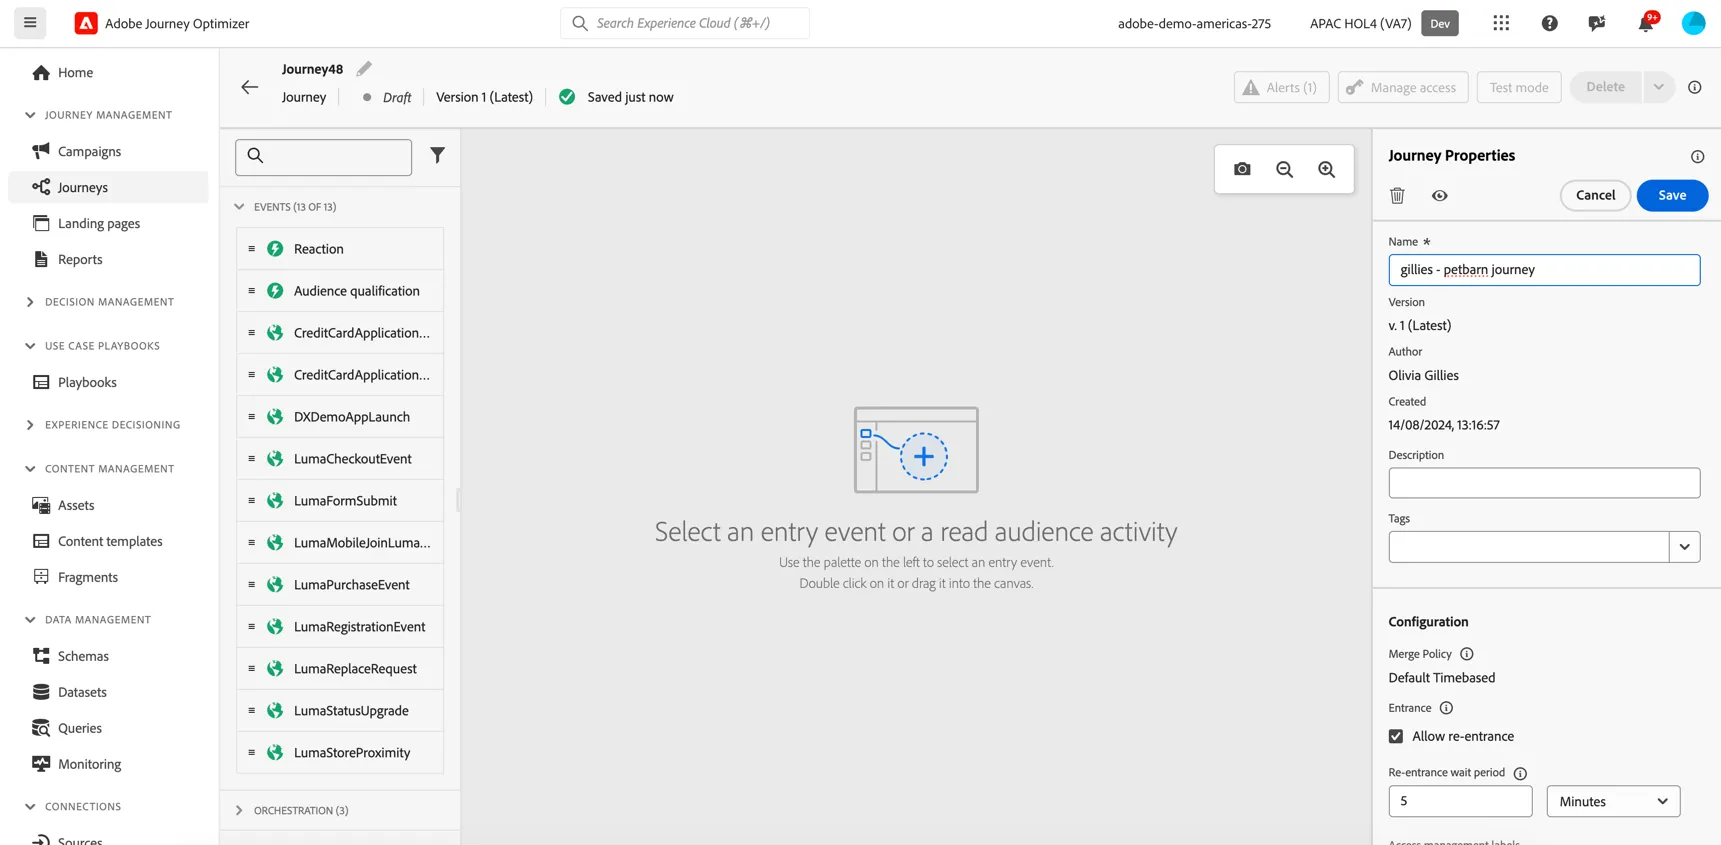This screenshot has height=845, width=1721.
Task: Click the Description input field
Action: point(1544,483)
